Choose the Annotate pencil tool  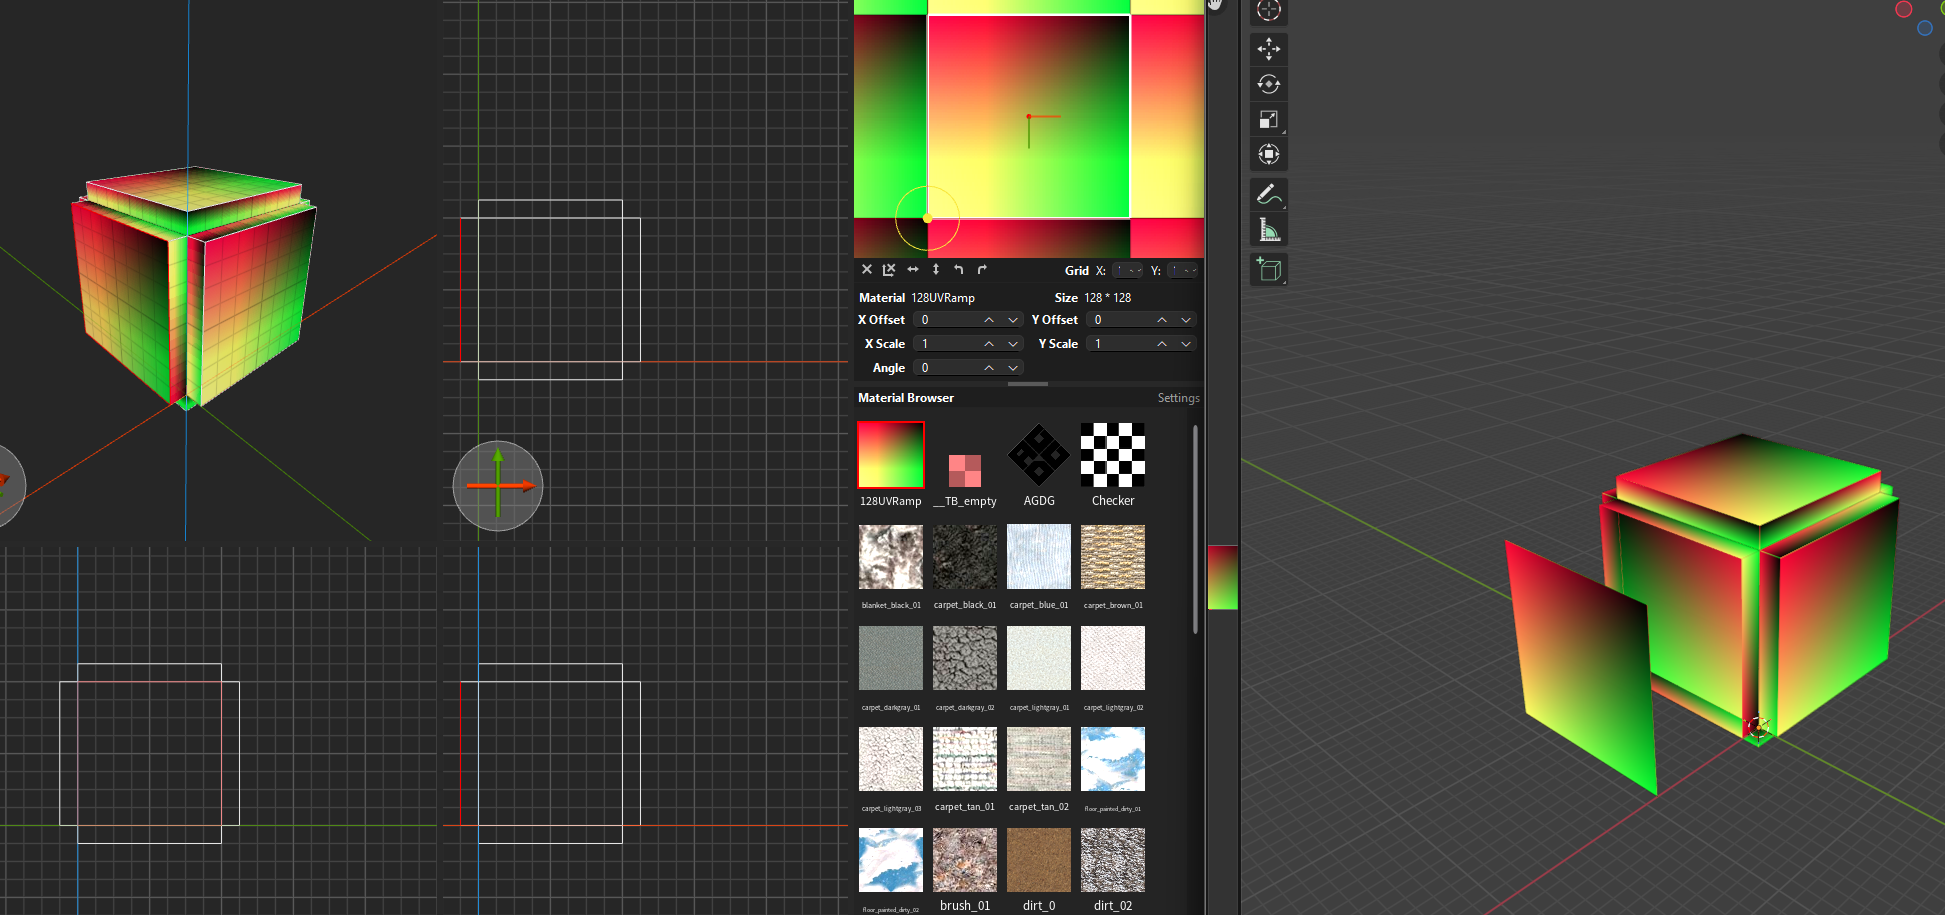pyautogui.click(x=1268, y=195)
